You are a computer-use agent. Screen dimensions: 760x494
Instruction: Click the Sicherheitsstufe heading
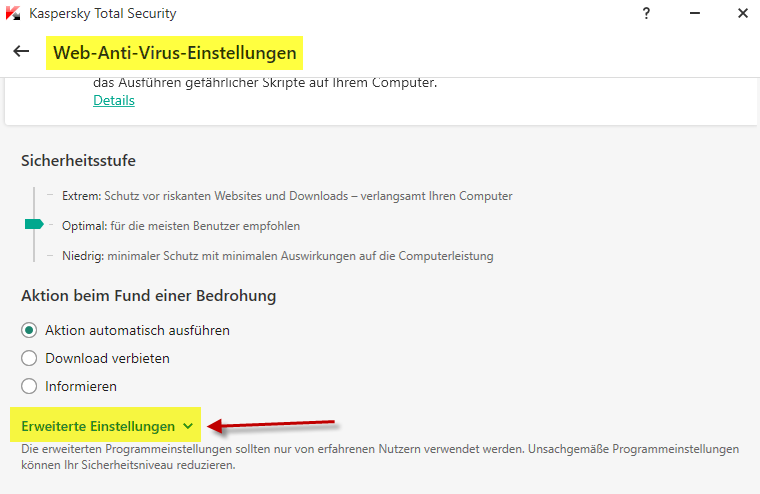[79, 160]
